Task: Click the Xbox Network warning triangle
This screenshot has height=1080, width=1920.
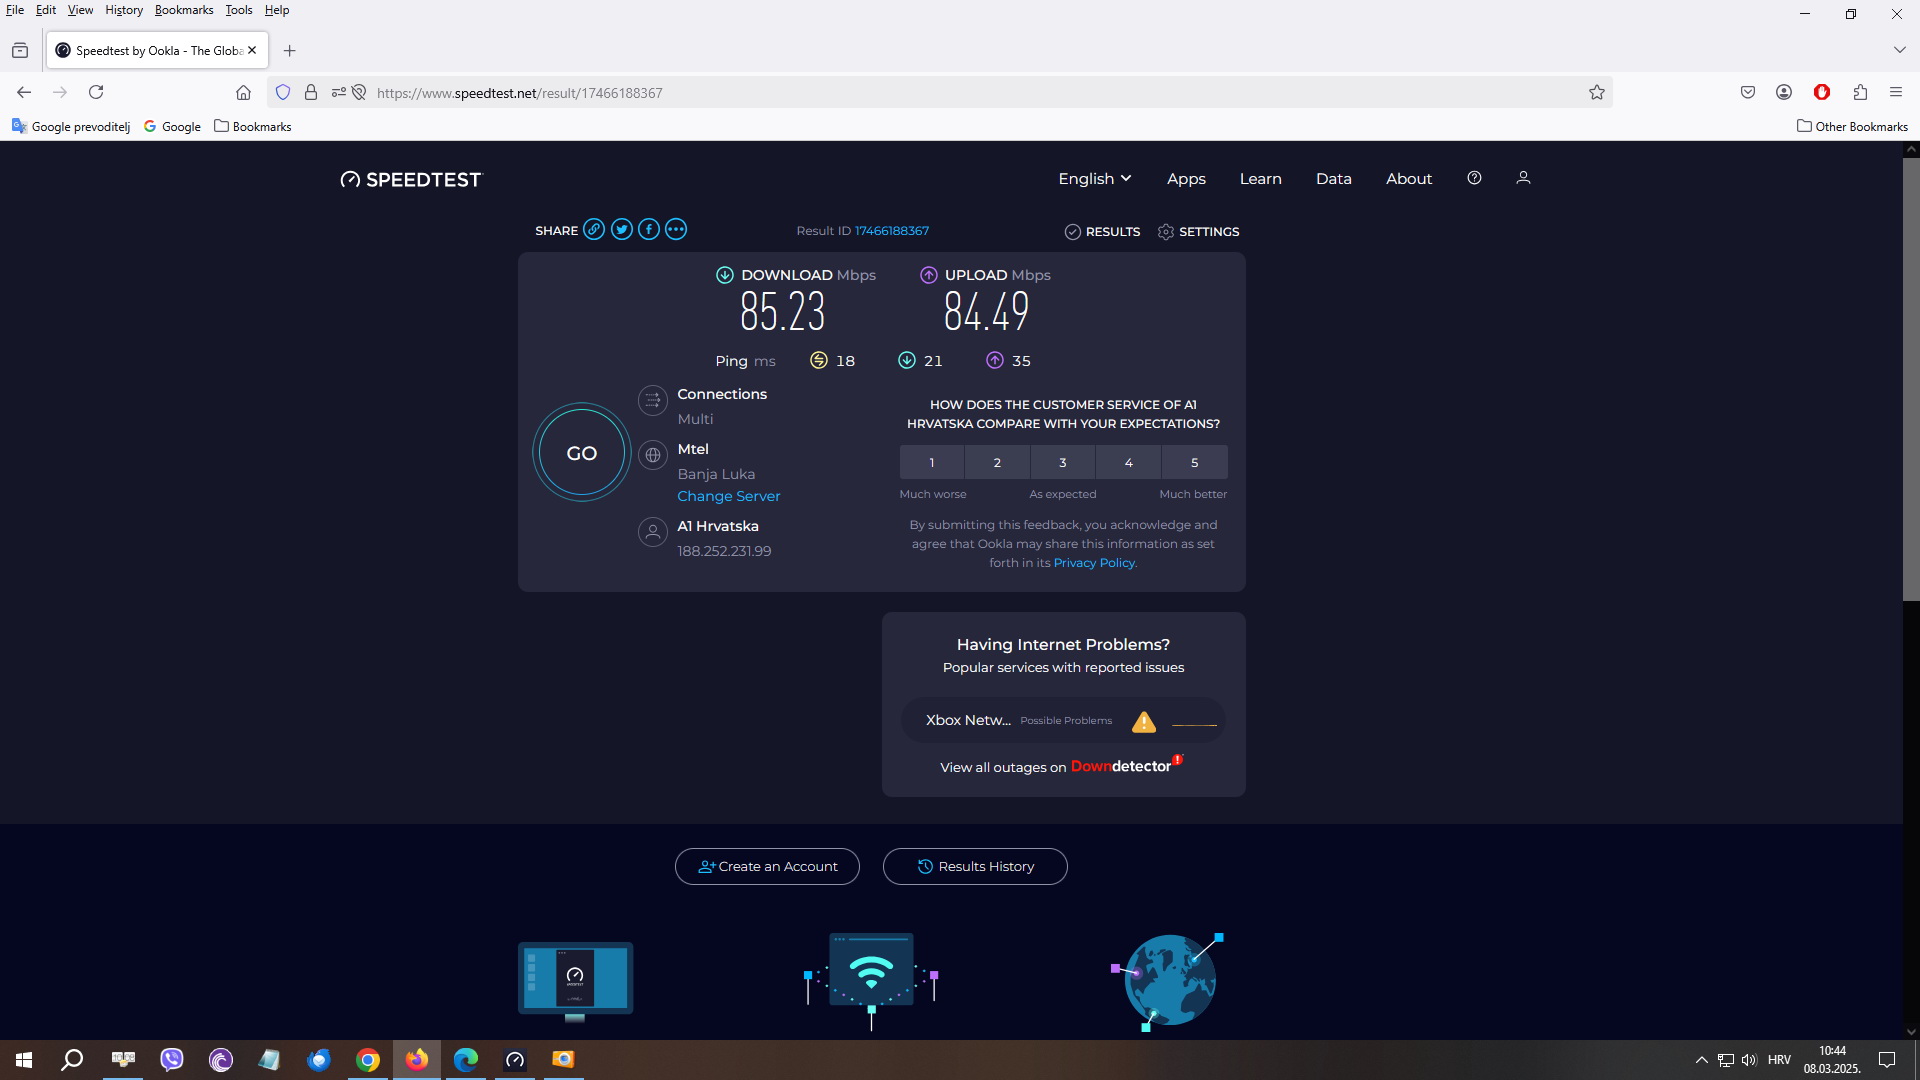Action: tap(1144, 722)
